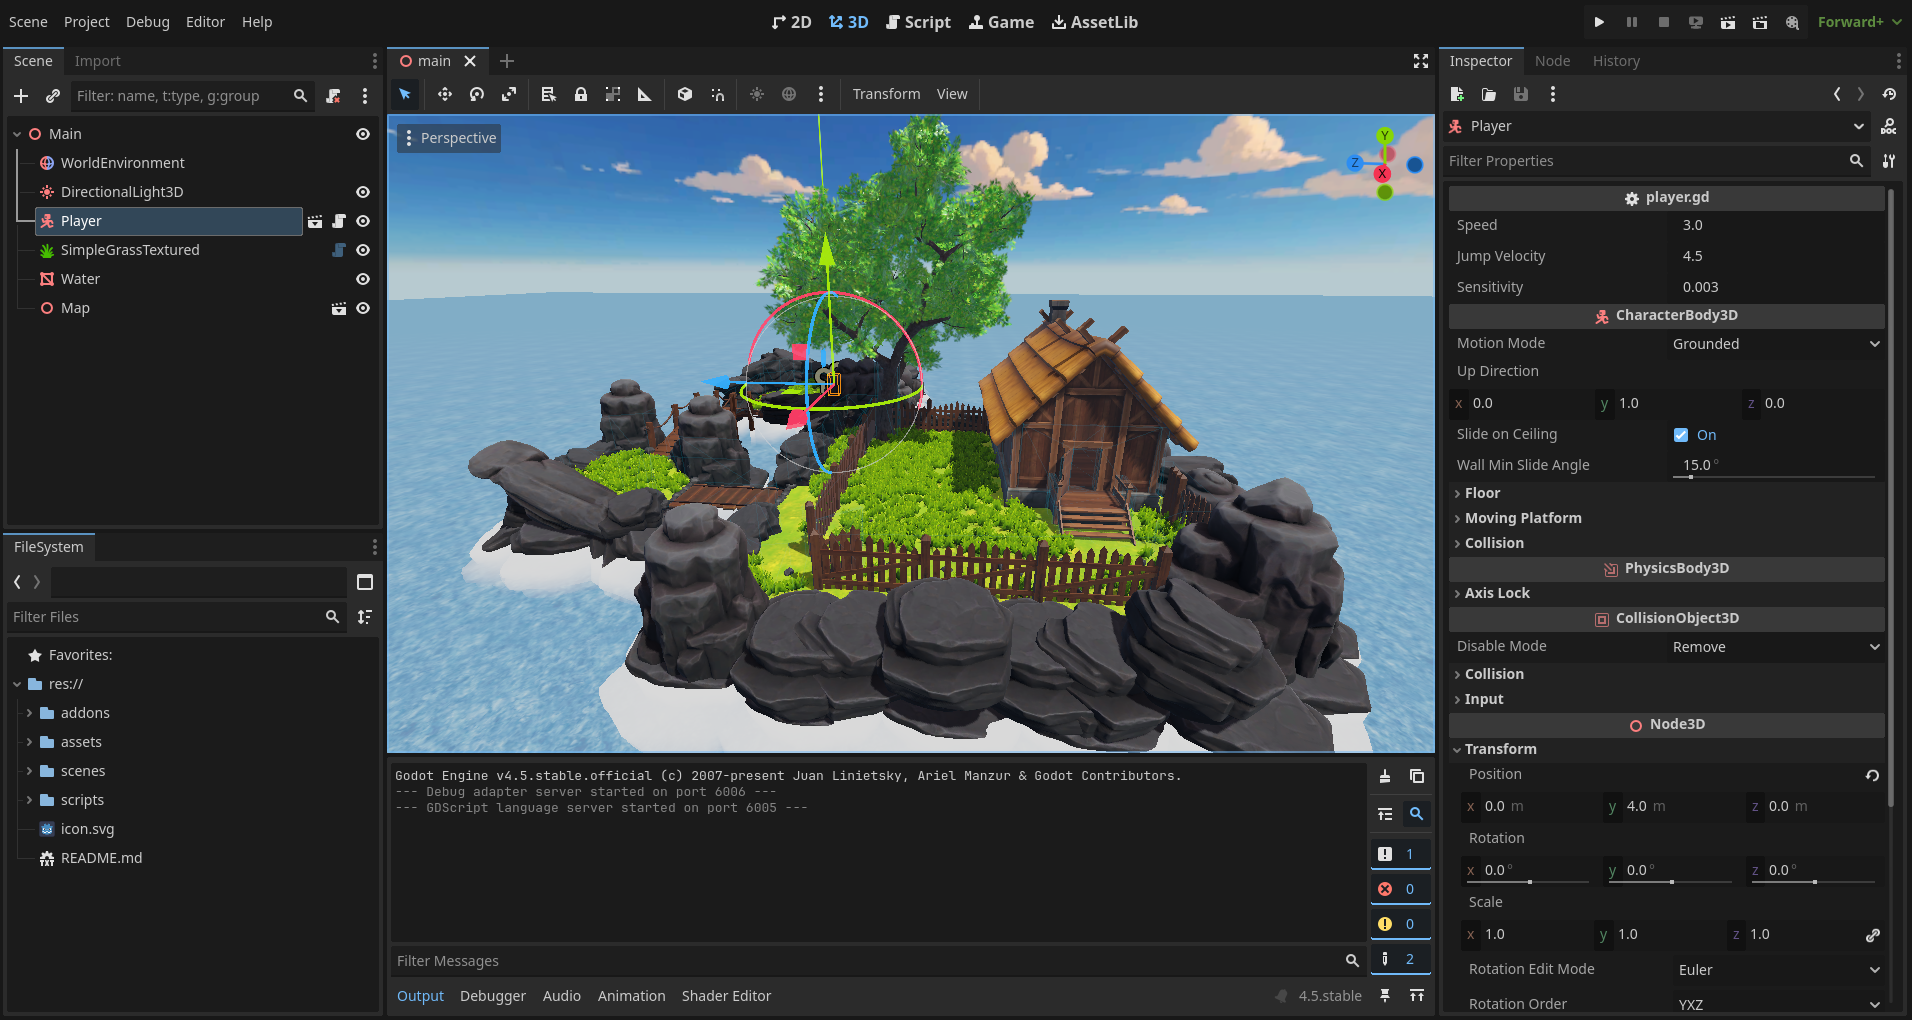1912x1020 pixels.
Task: Disable Slide on Ceiling
Action: click(1680, 434)
